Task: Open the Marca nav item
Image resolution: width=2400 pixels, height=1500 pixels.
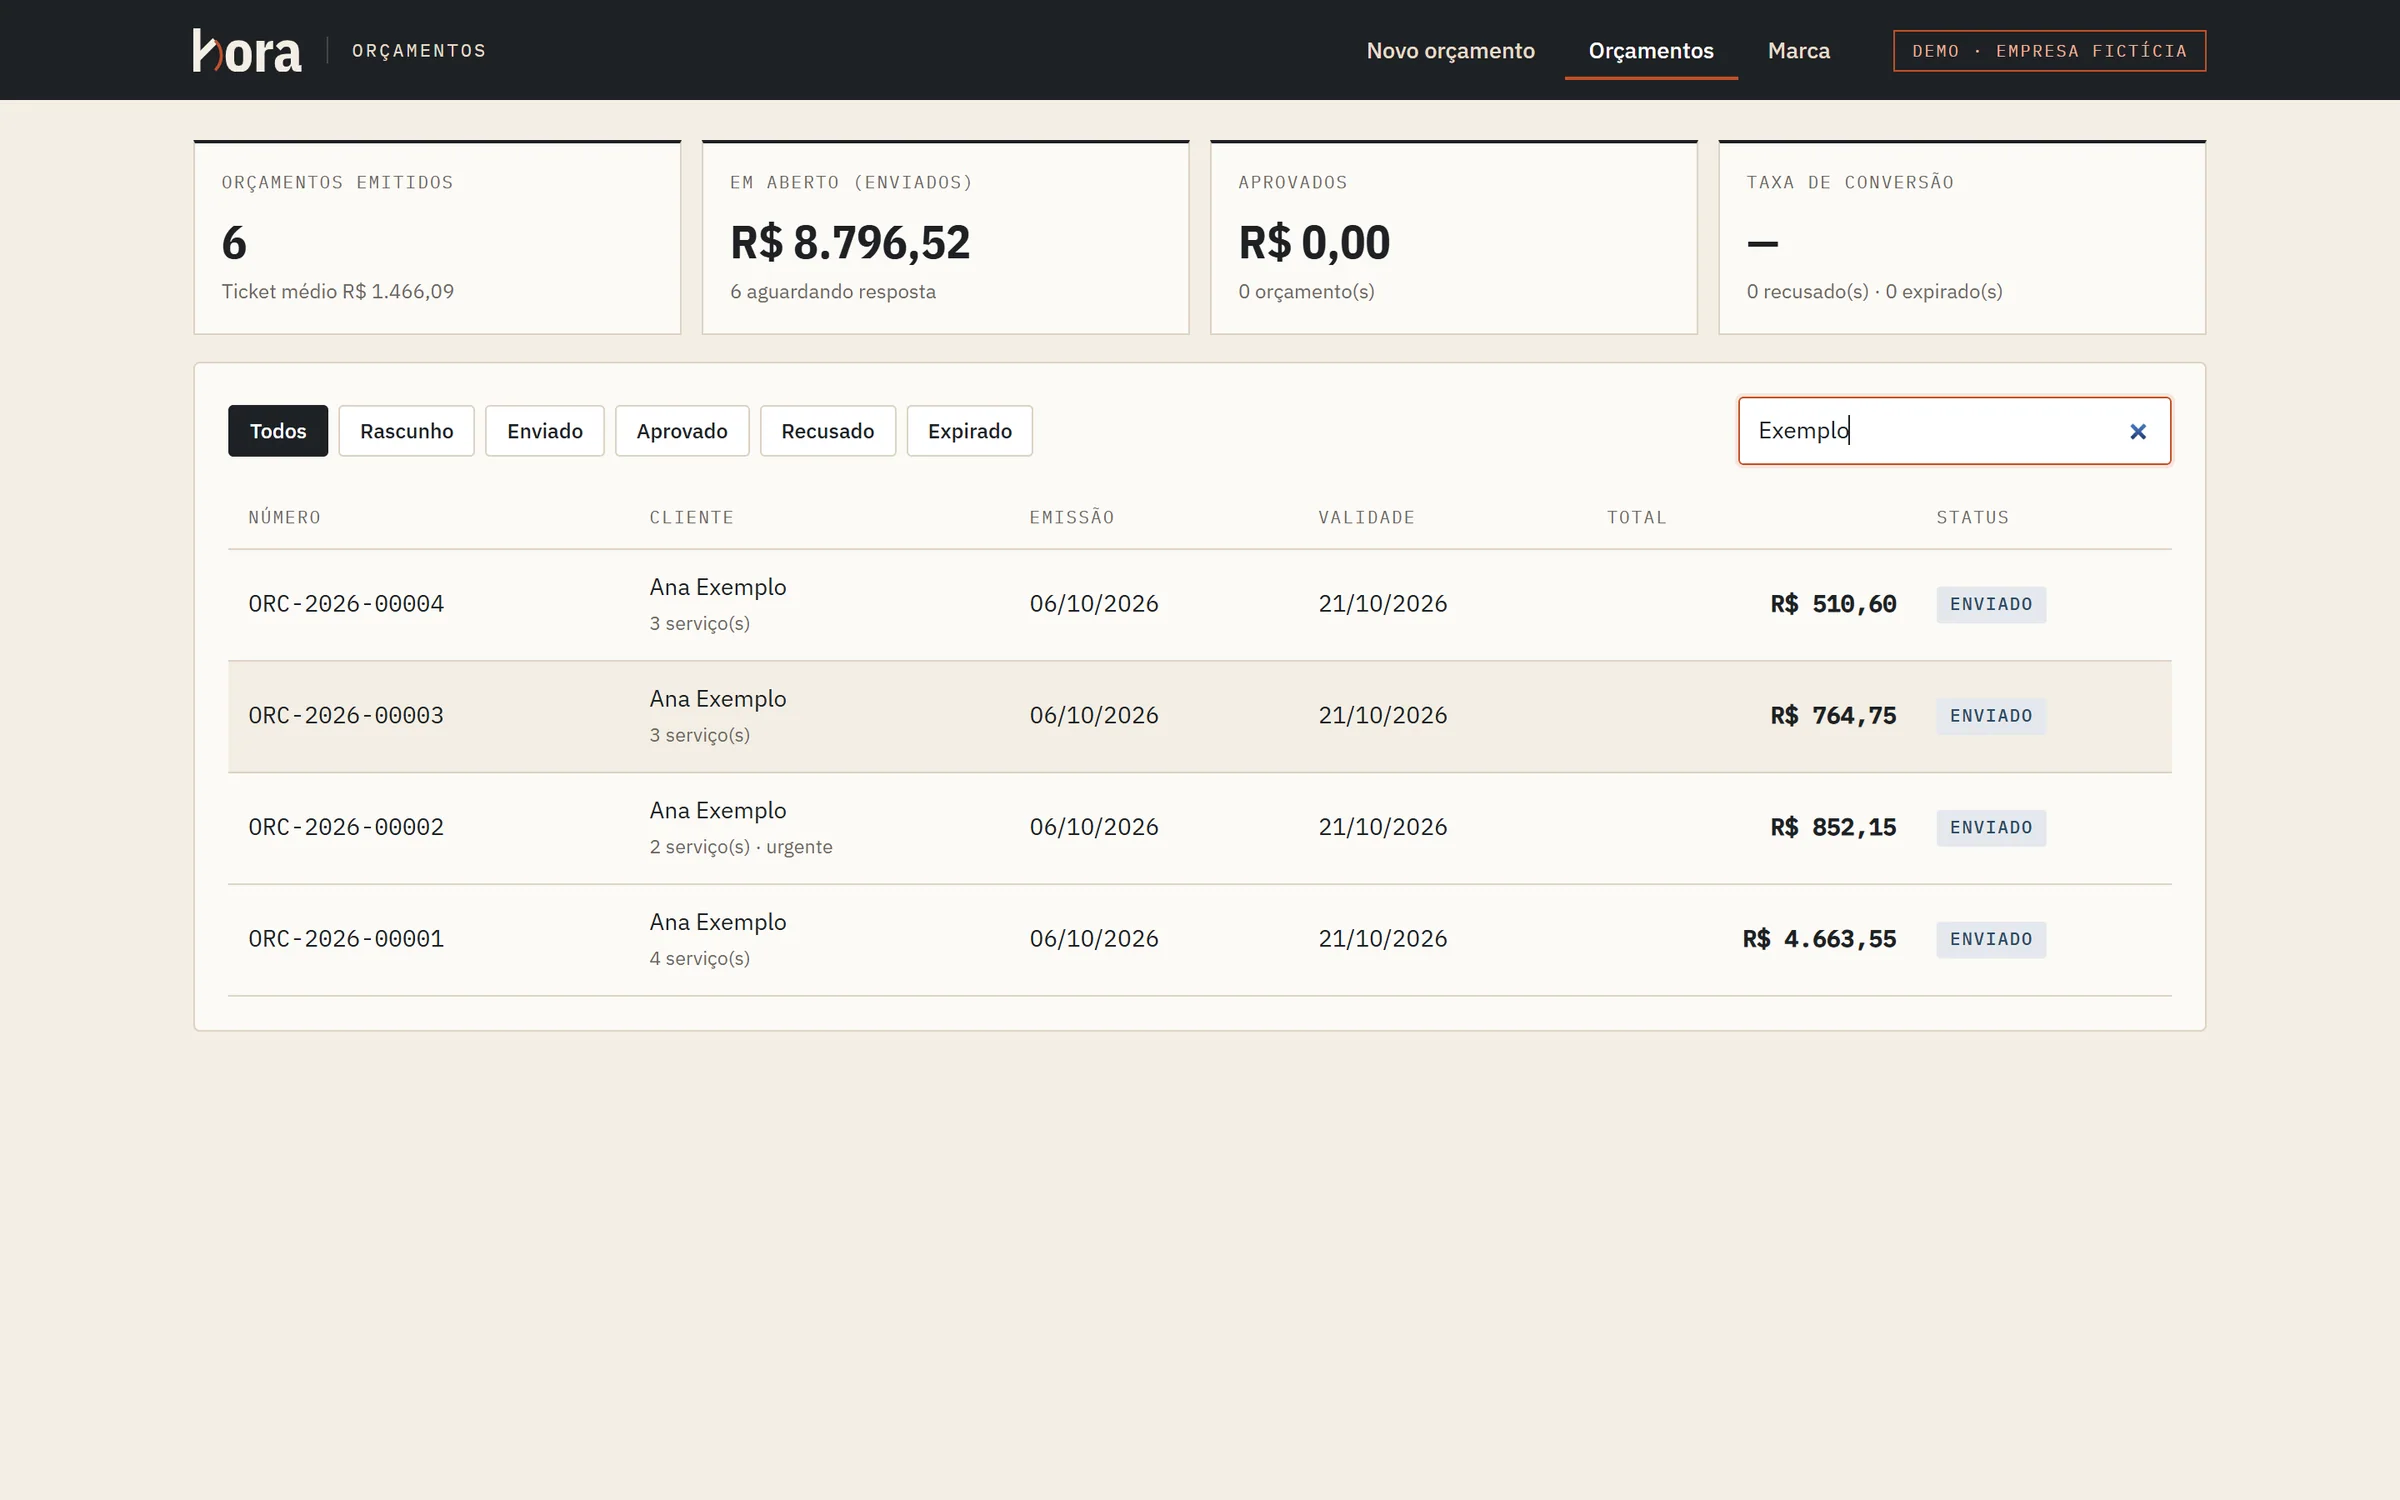Action: (x=1798, y=51)
